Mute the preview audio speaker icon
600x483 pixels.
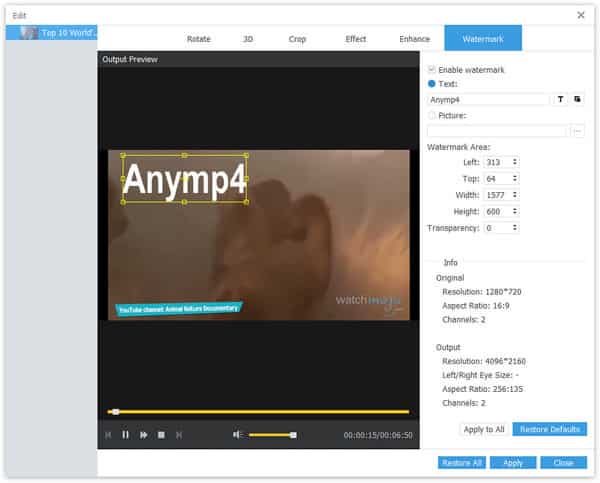tap(237, 434)
